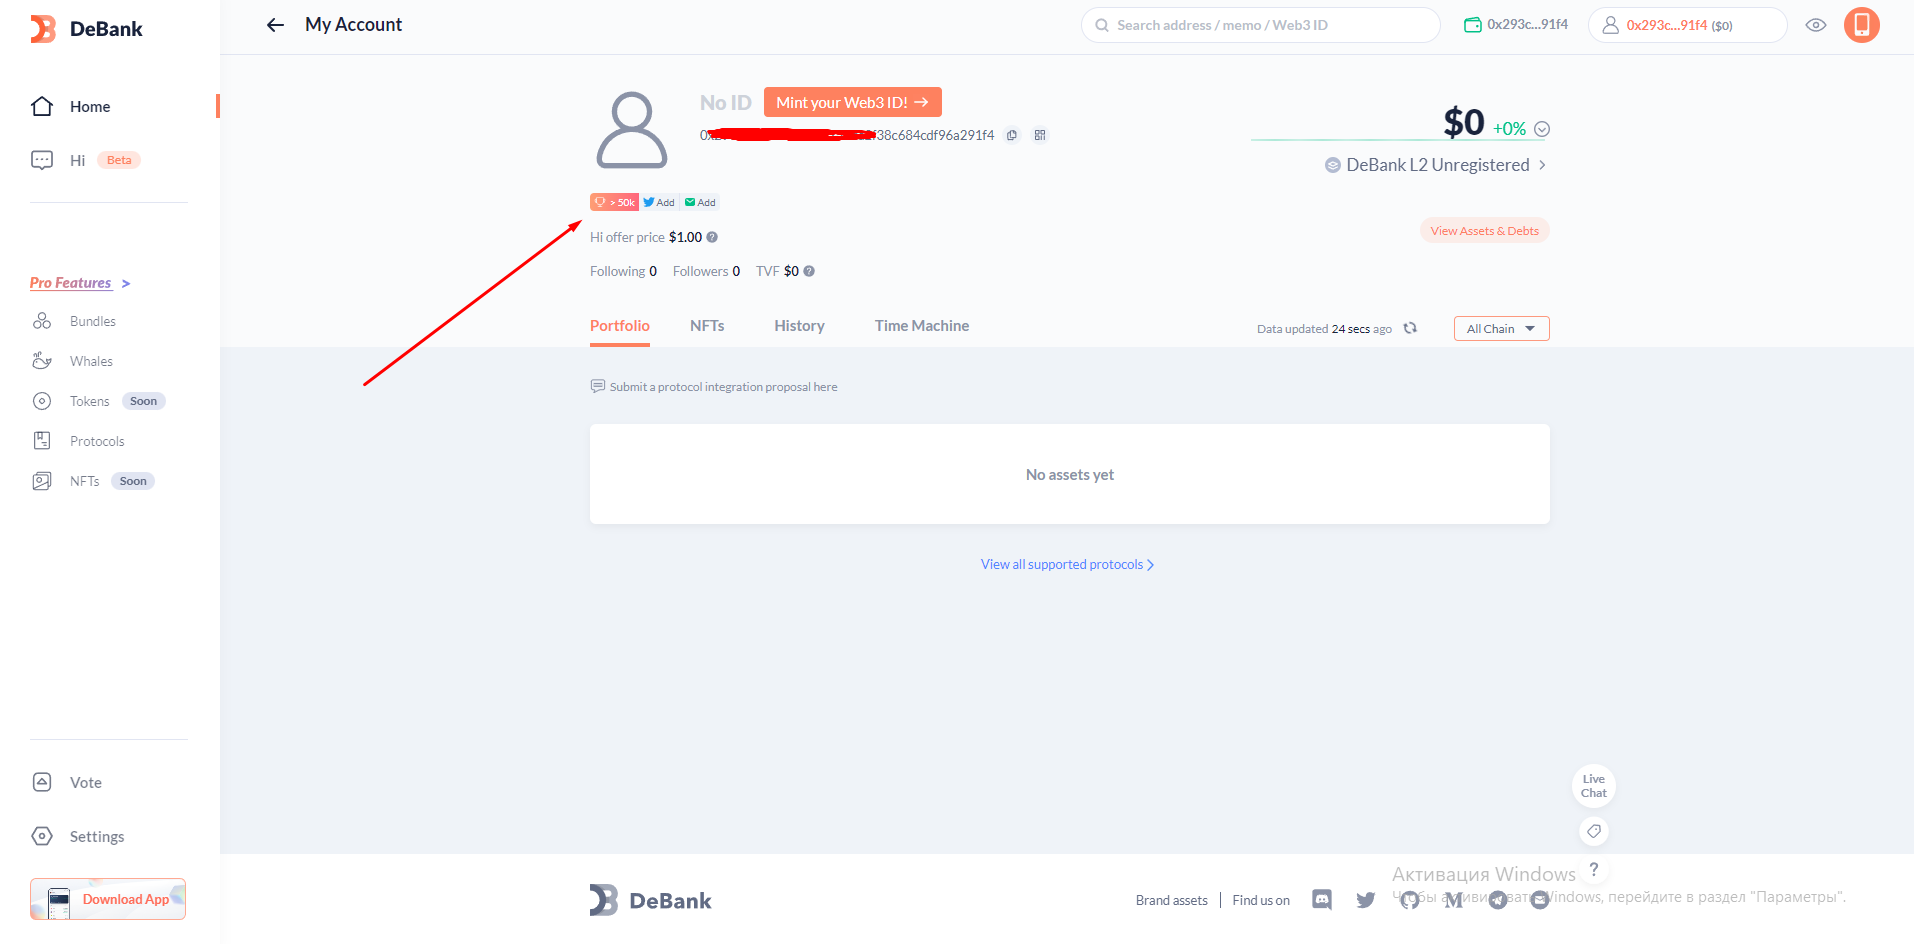1914x944 pixels.
Task: Open DeBank's Medium from the footer
Action: 1454,900
